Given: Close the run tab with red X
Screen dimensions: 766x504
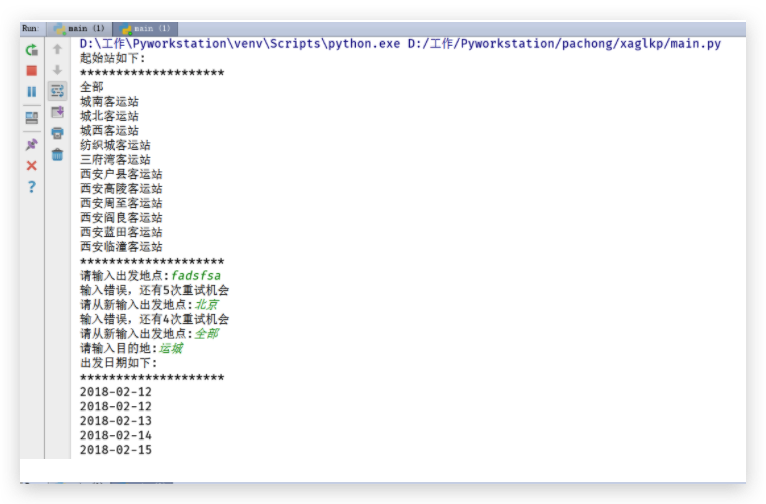Looking at the screenshot, I should tap(32, 165).
